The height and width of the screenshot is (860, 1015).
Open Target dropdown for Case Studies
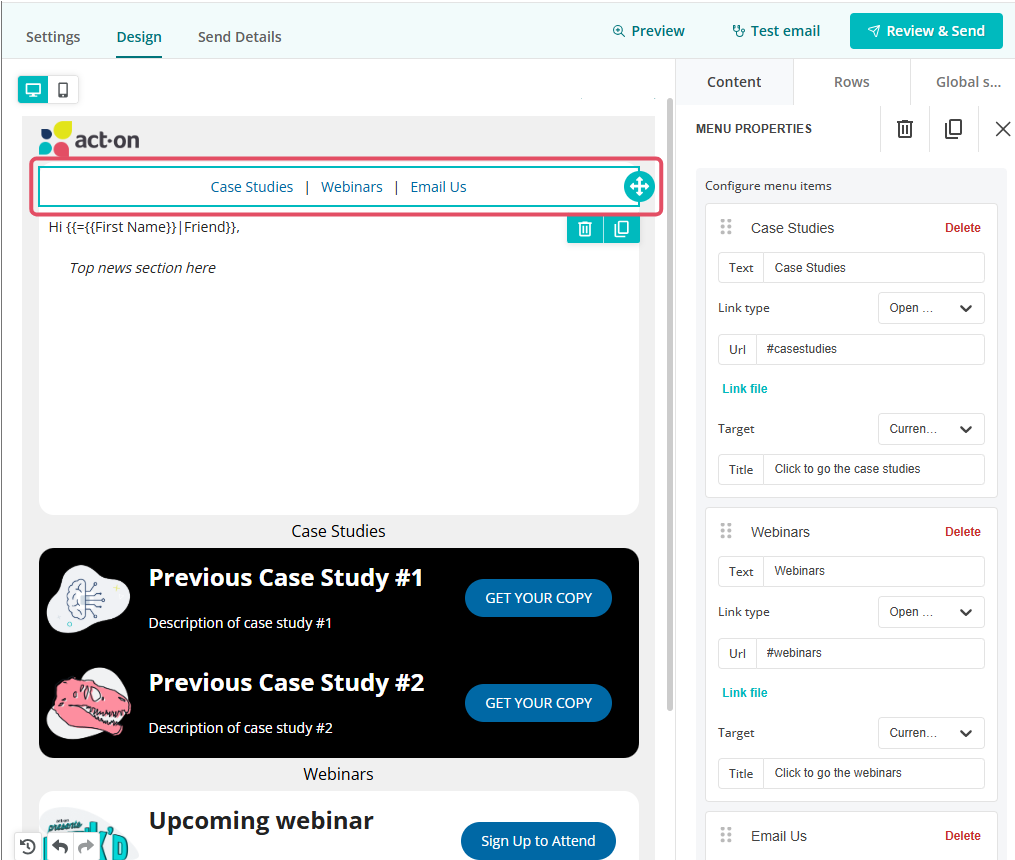tap(931, 429)
